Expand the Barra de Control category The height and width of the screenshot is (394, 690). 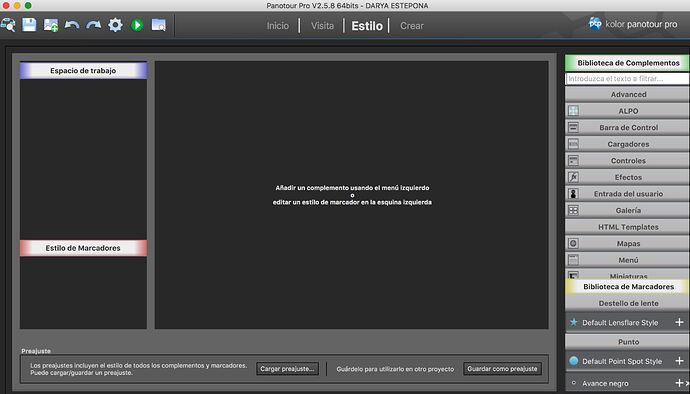[627, 127]
